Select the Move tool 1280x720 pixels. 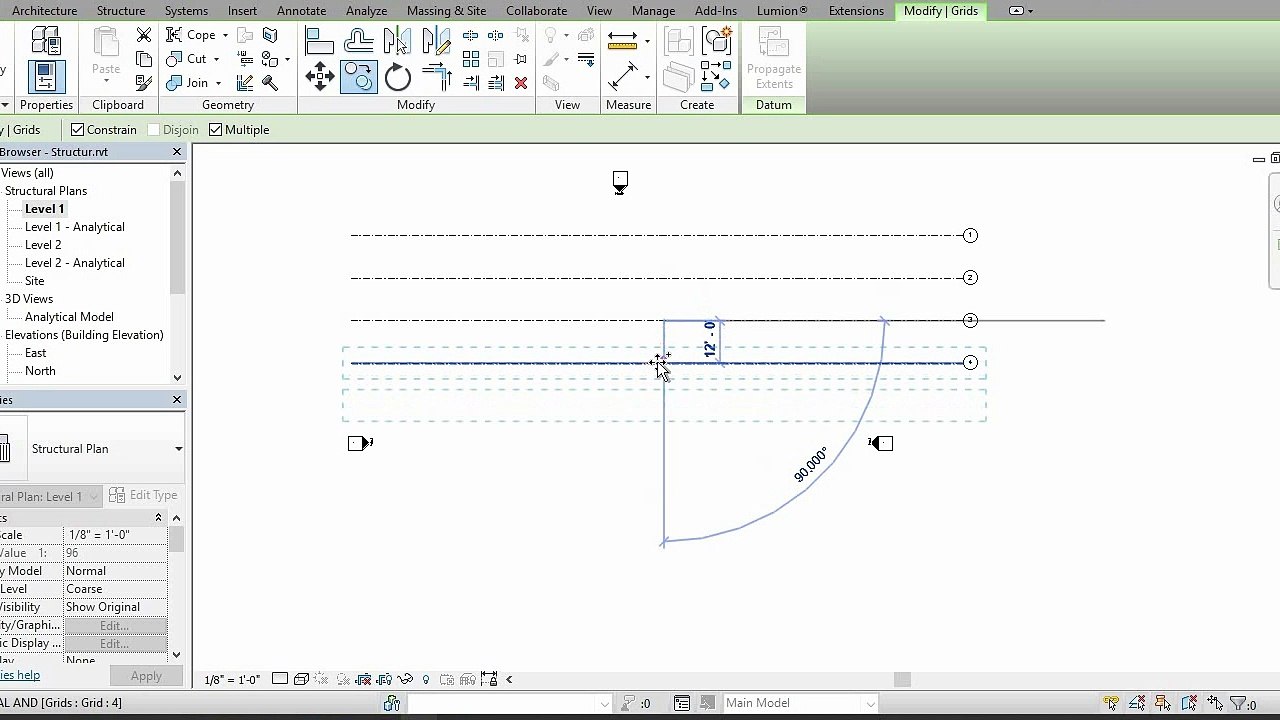tap(319, 77)
